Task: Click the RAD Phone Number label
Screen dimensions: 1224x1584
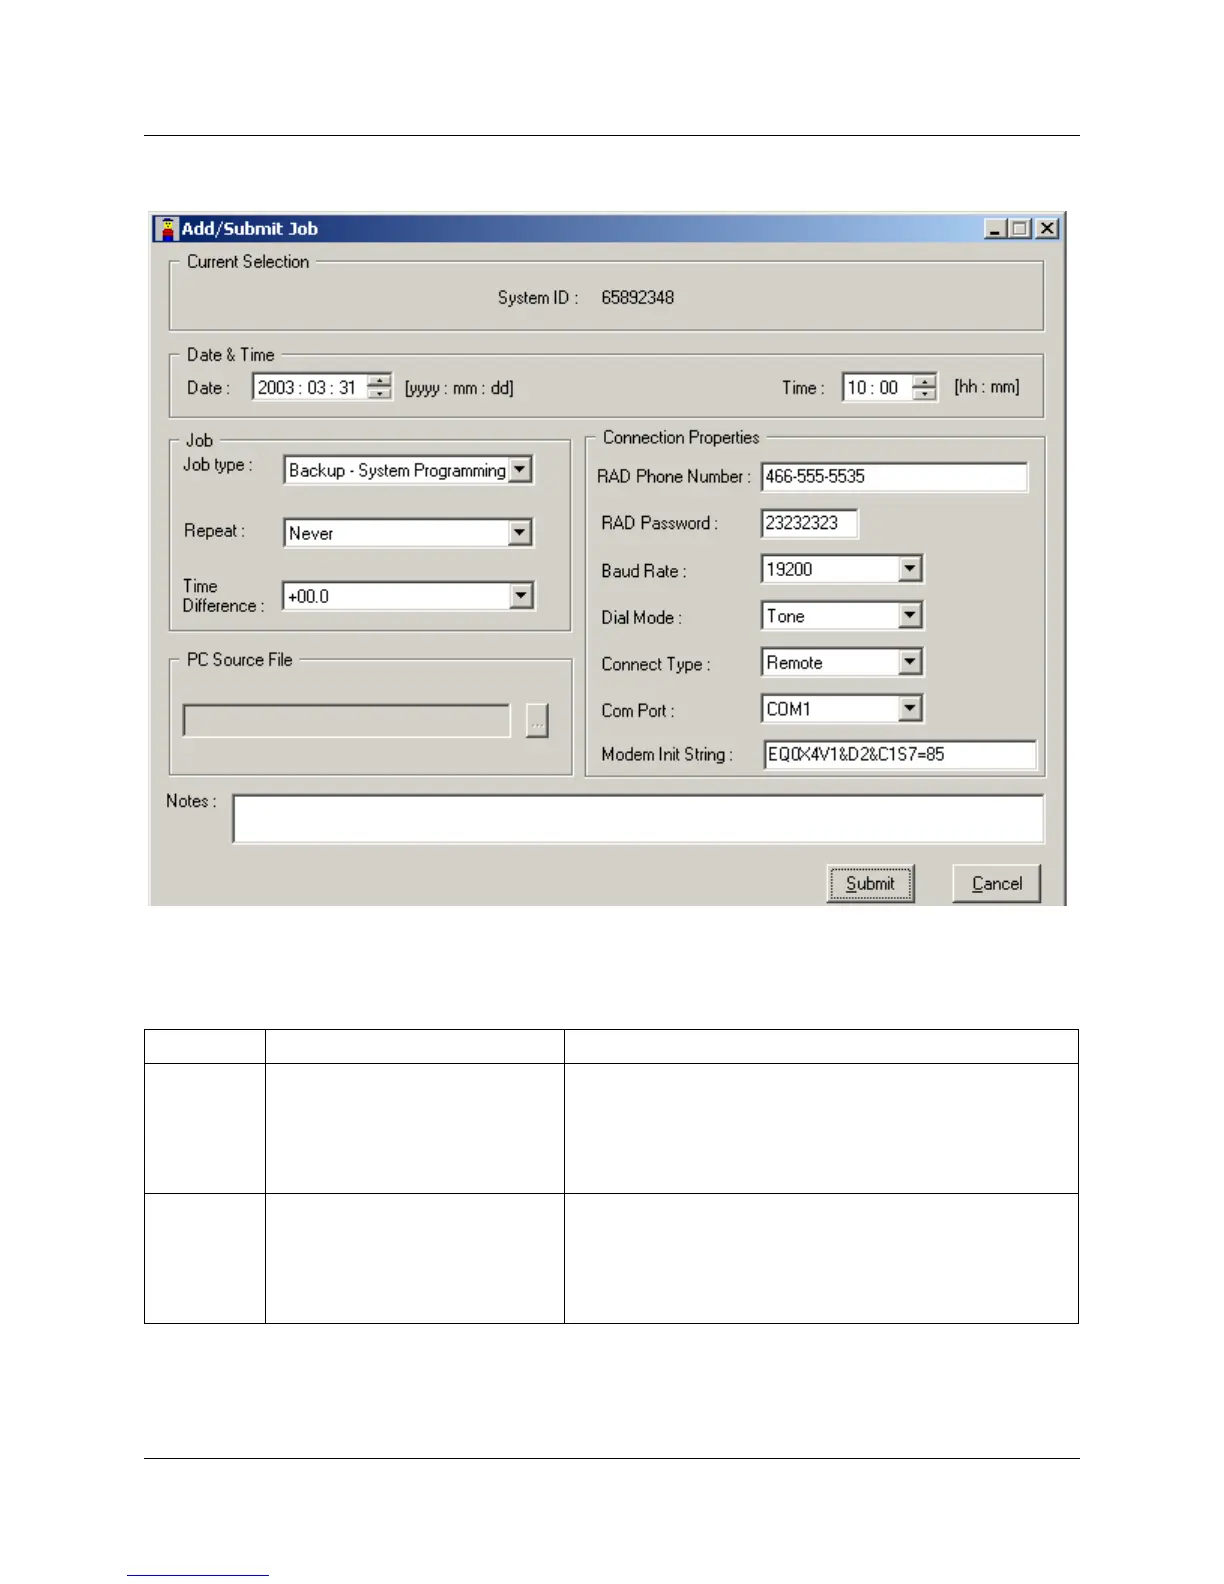Action: tap(674, 477)
